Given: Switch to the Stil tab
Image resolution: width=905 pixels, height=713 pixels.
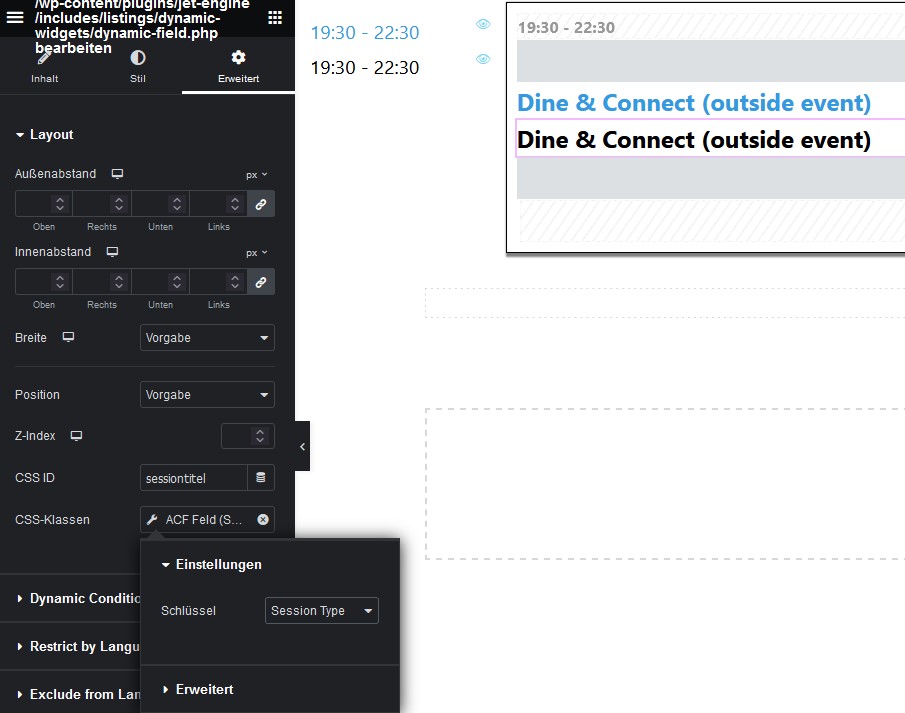Looking at the screenshot, I should [x=138, y=67].
